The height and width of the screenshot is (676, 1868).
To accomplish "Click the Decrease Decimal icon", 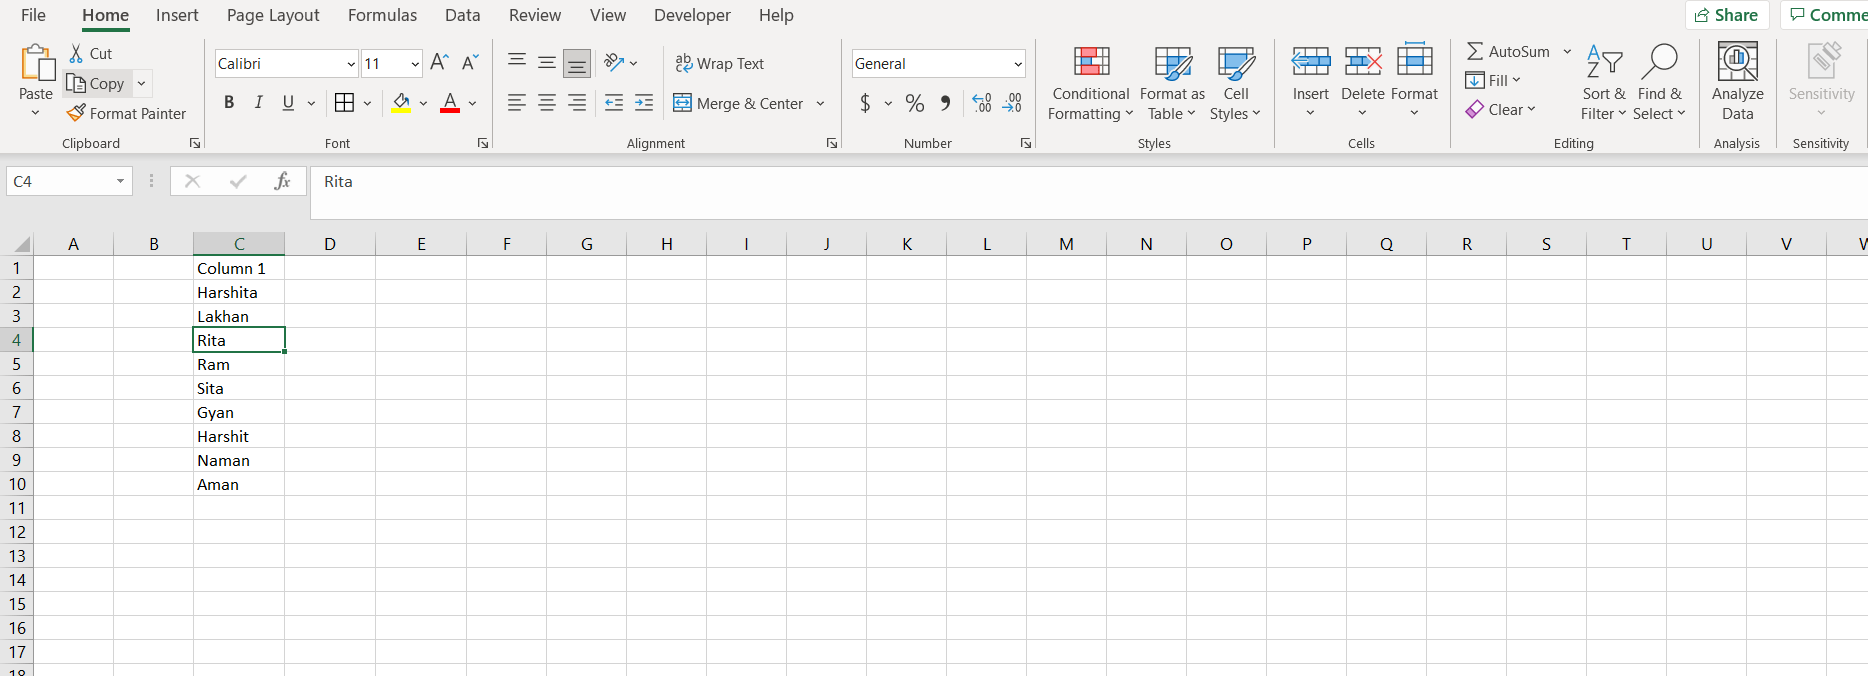I will 1012,103.
